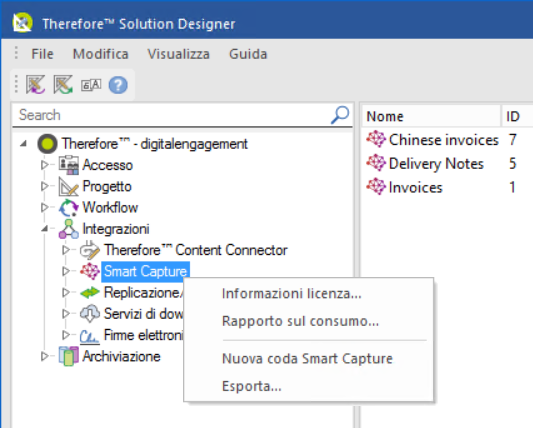533x428 pixels.
Task: Expand the Accesso tree node
Action: point(45,165)
